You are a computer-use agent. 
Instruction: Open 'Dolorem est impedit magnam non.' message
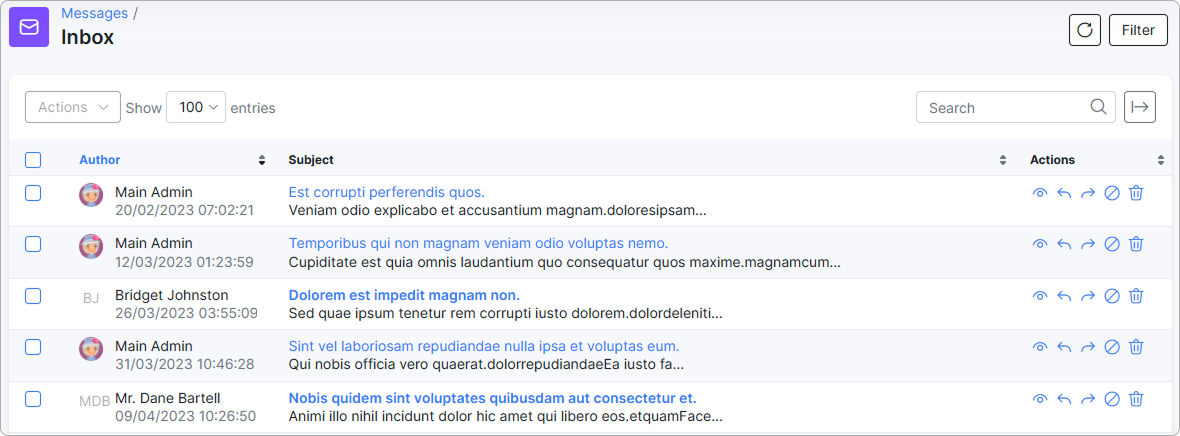pyautogui.click(x=404, y=295)
